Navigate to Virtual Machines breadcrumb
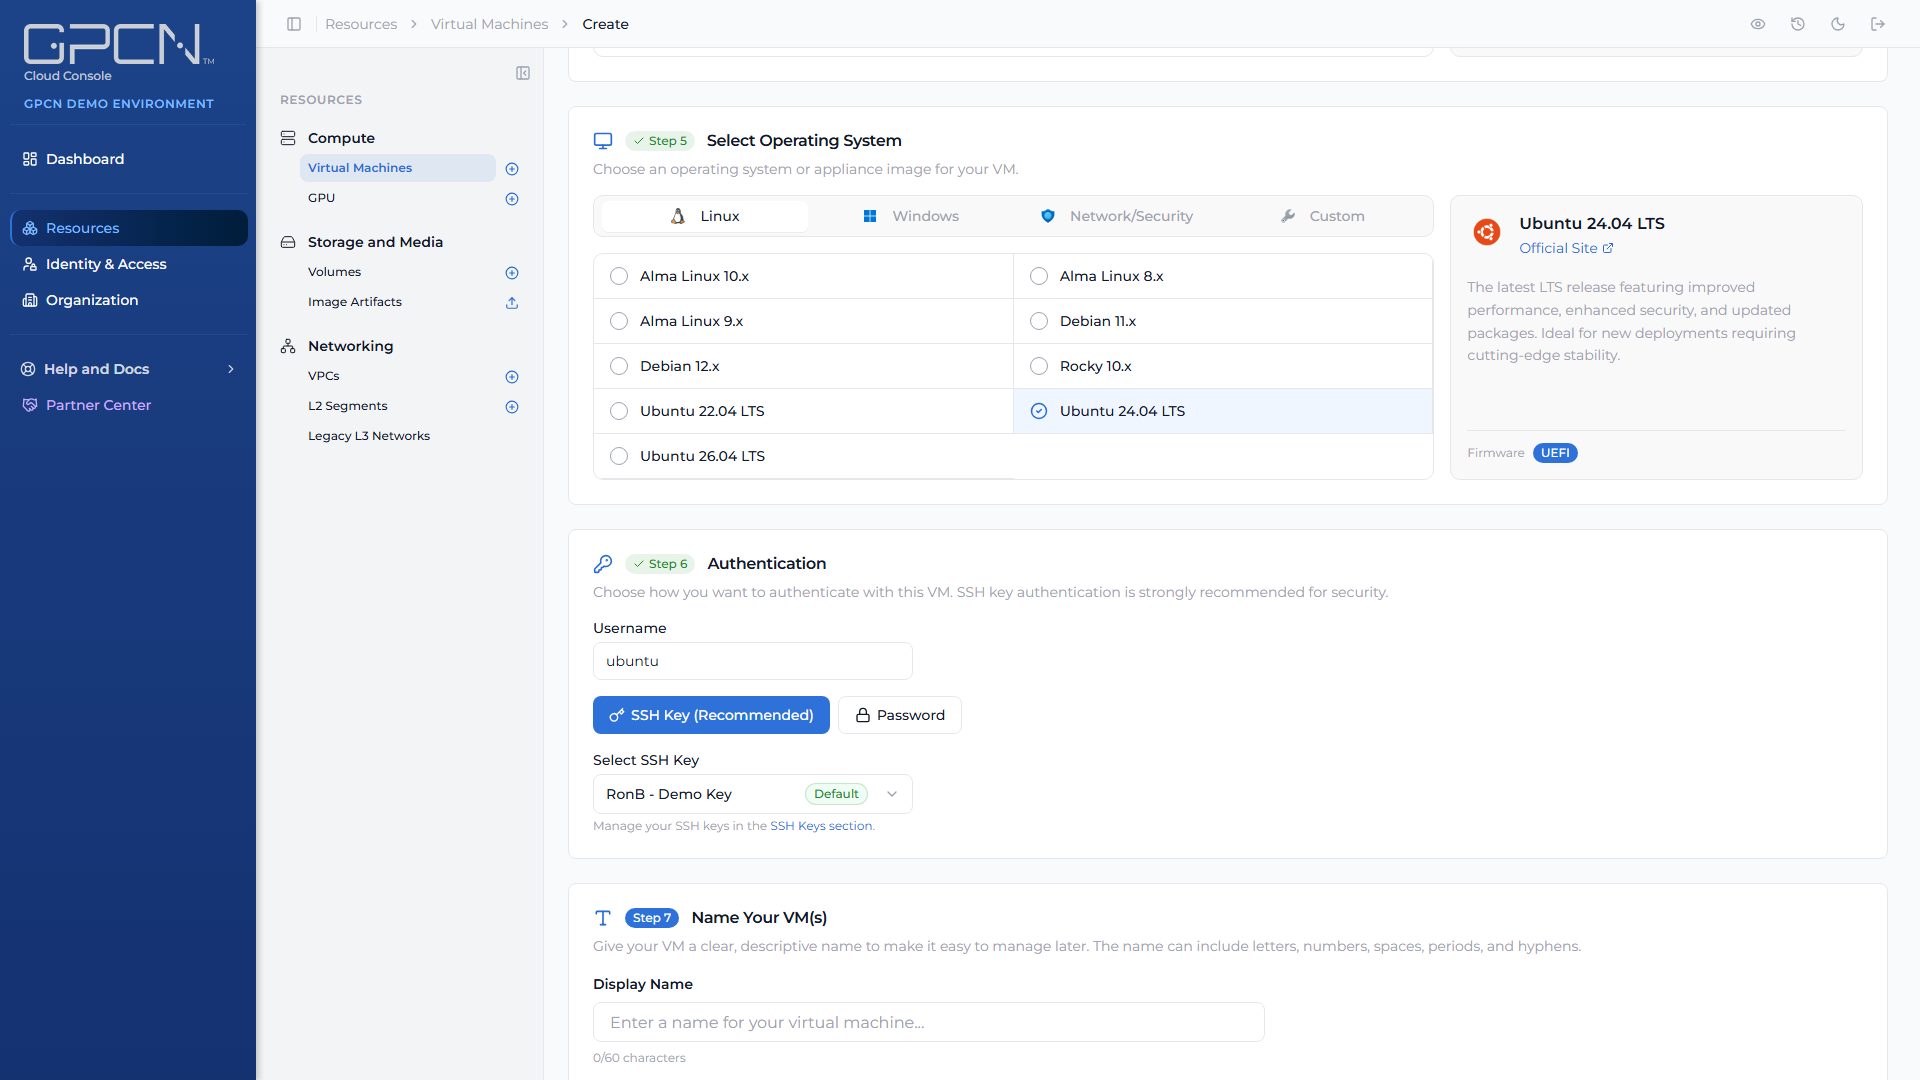The image size is (1920, 1080). coord(489,24)
